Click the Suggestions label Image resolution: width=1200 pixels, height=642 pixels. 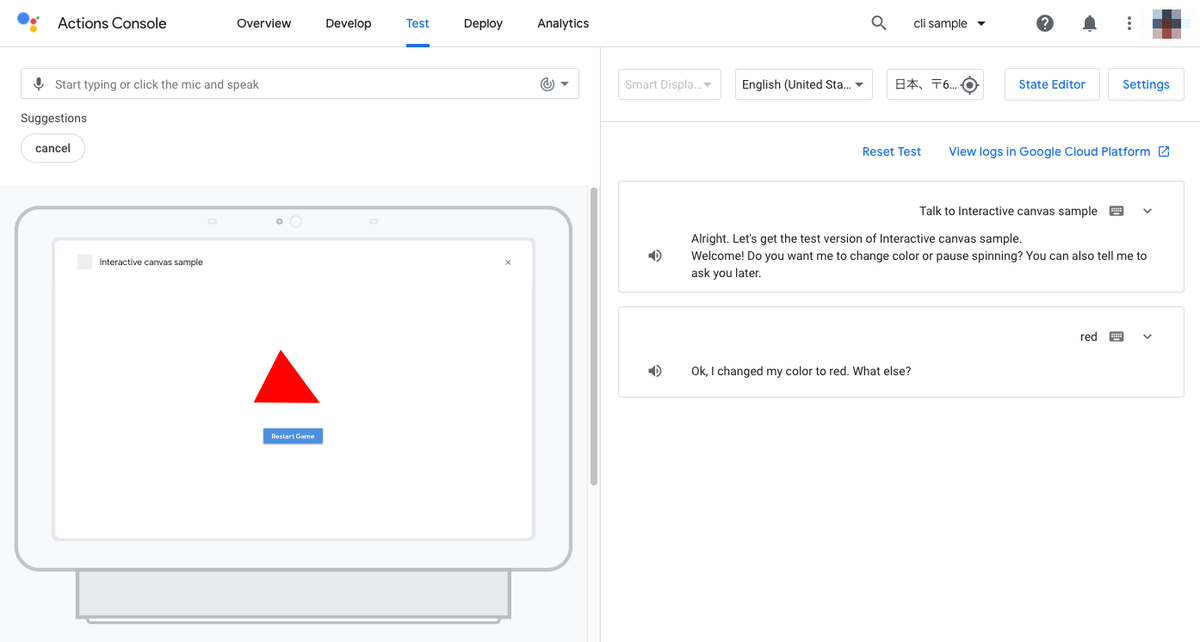(54, 118)
